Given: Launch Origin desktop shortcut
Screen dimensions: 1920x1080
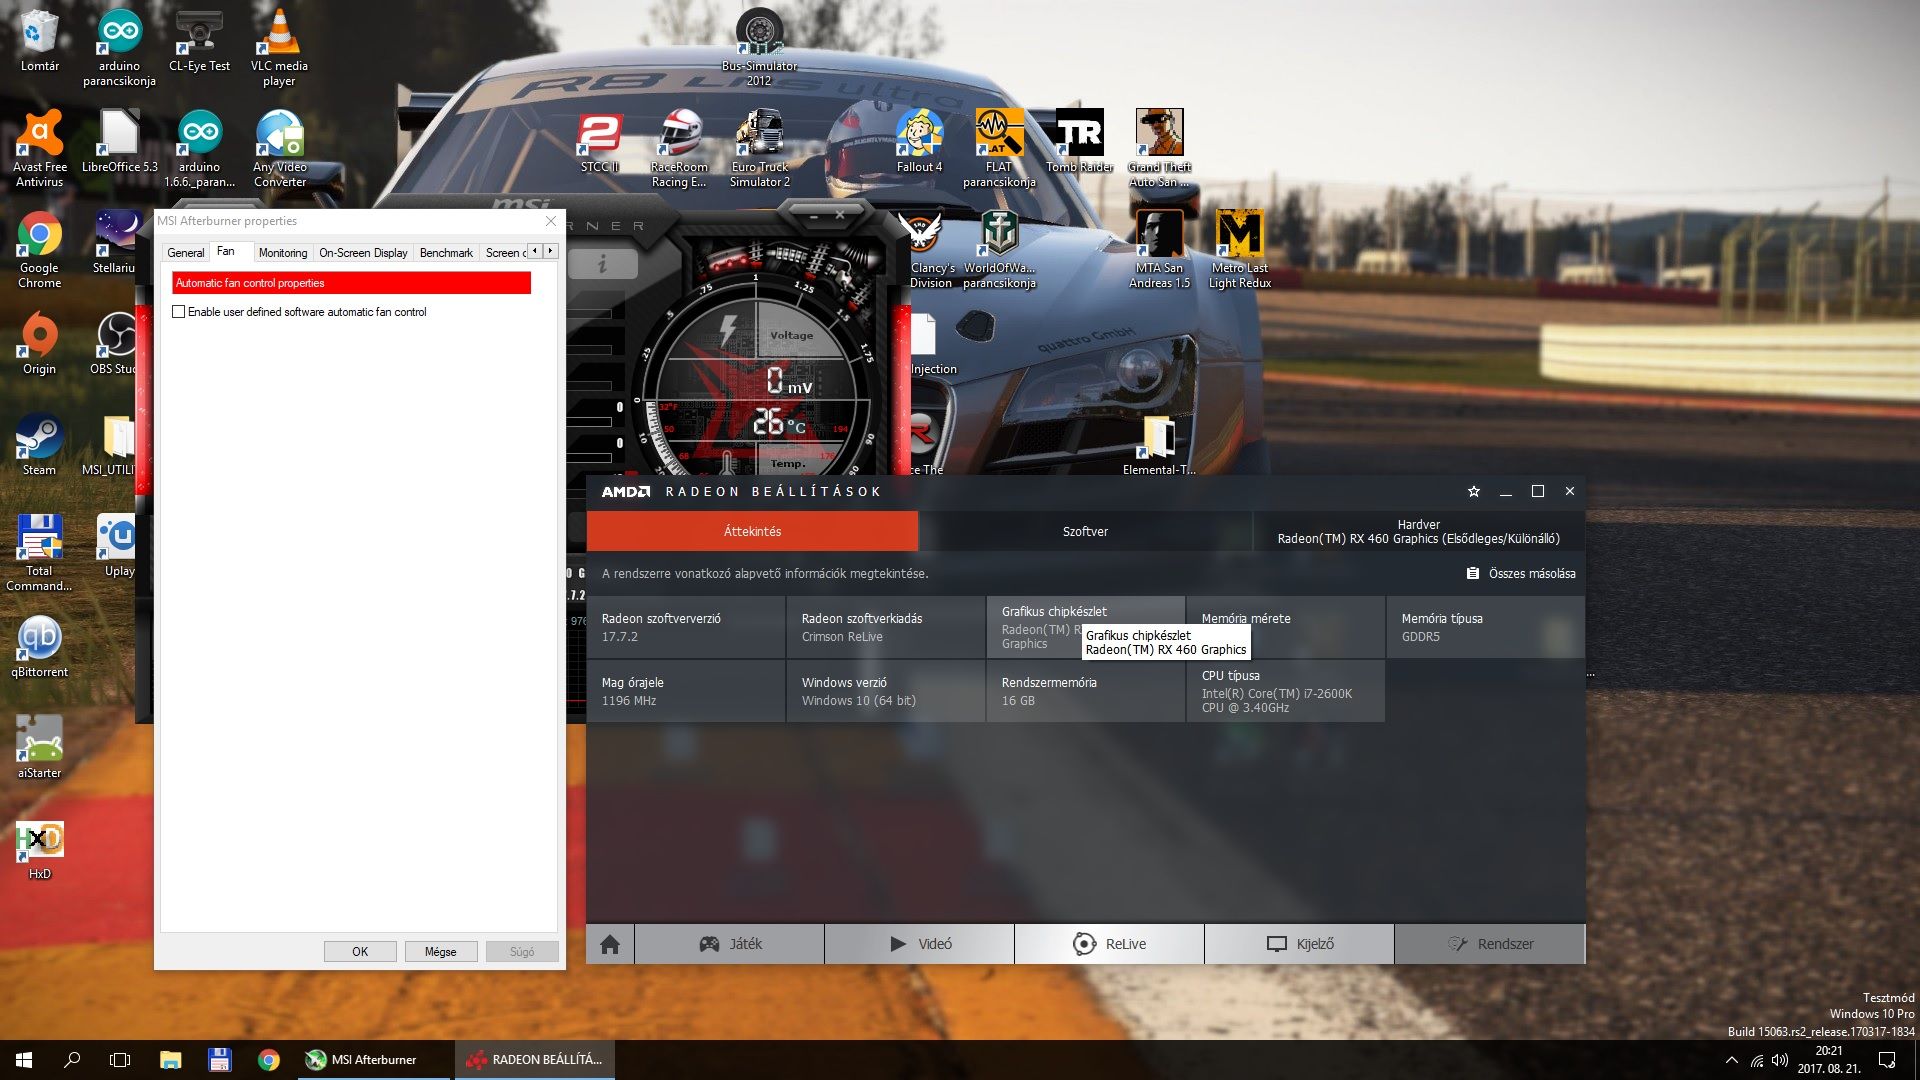Looking at the screenshot, I should (39, 343).
